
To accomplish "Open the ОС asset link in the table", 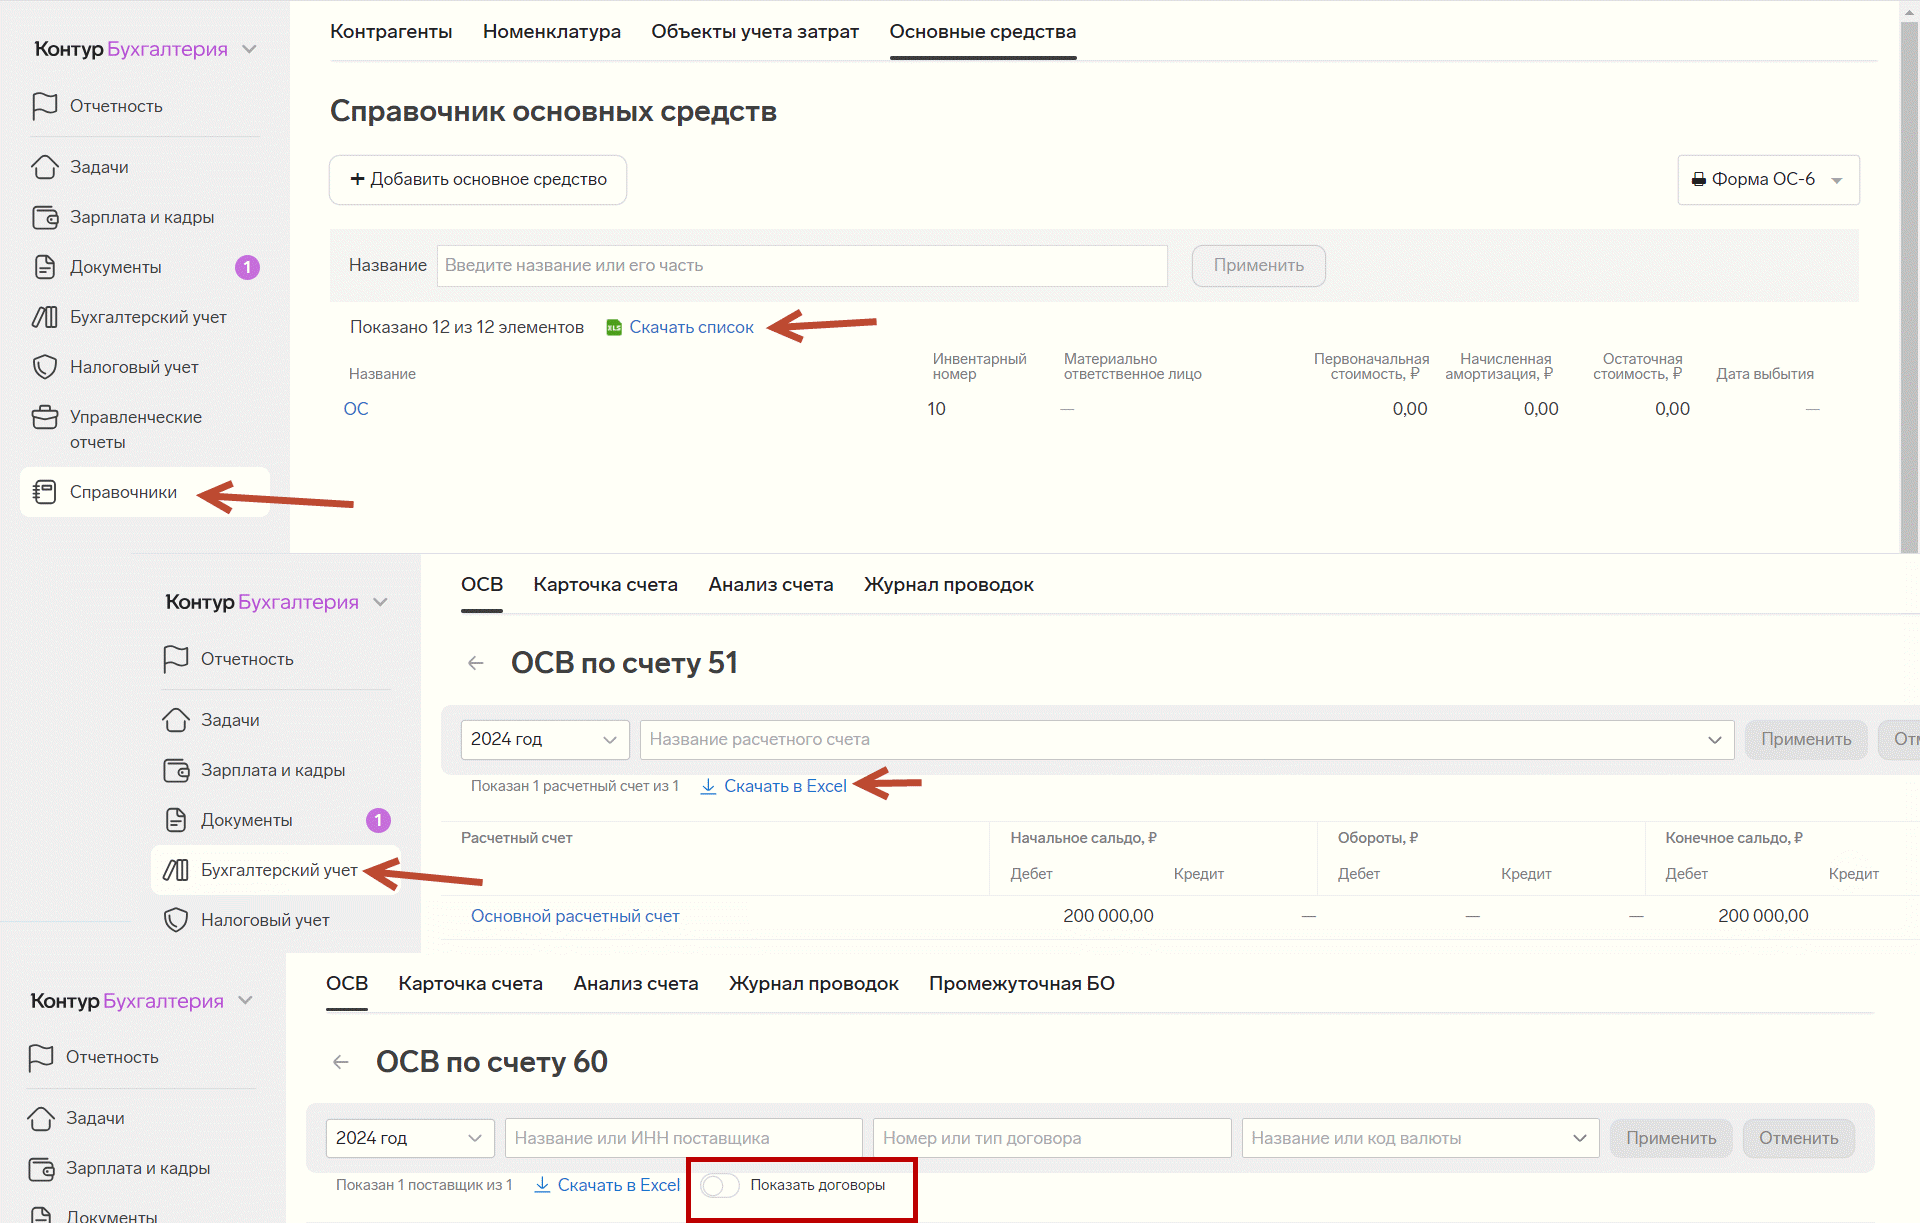I will pos(356,409).
